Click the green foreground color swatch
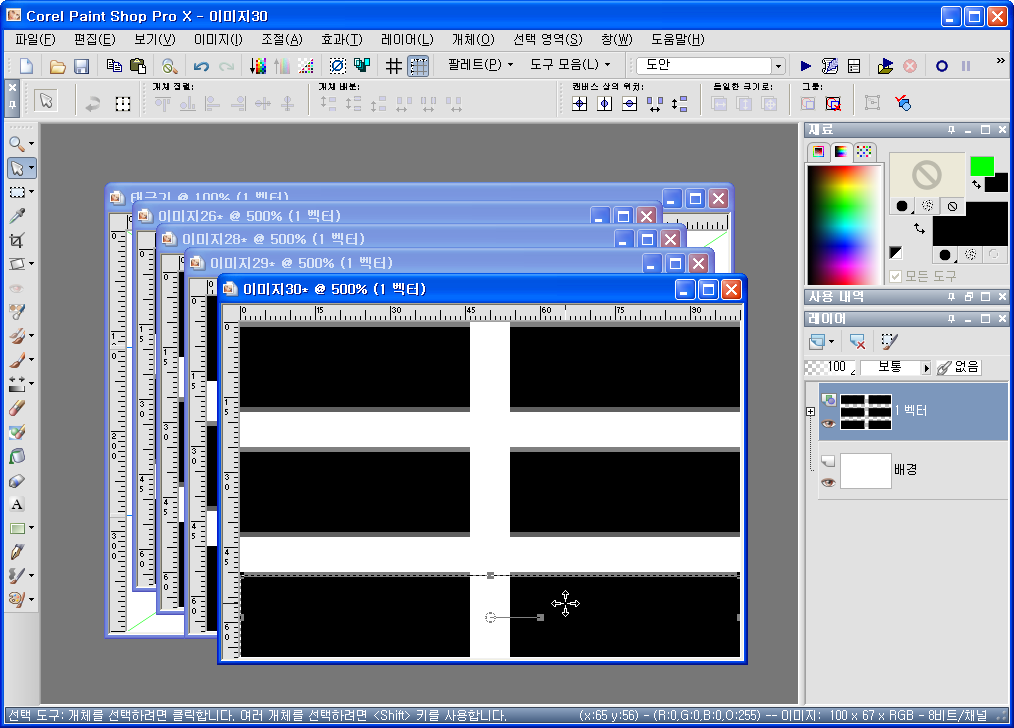This screenshot has height=728, width=1014. pyautogui.click(x=982, y=166)
